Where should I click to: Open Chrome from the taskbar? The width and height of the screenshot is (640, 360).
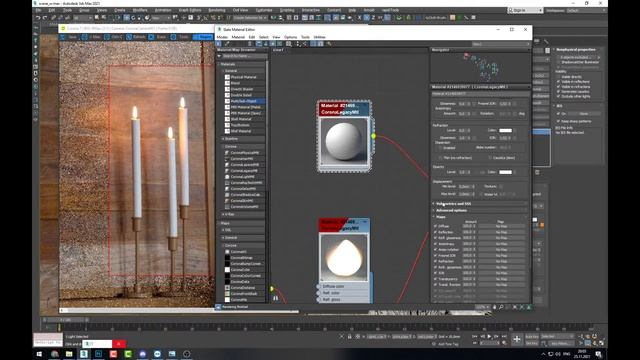(54, 354)
